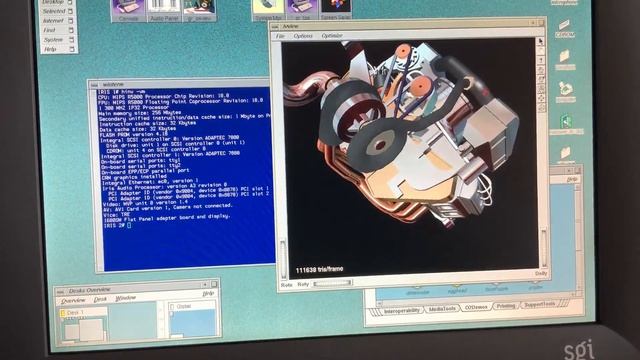
Task: Open the window menu button of Desks Overview
Action: [x=60, y=291]
